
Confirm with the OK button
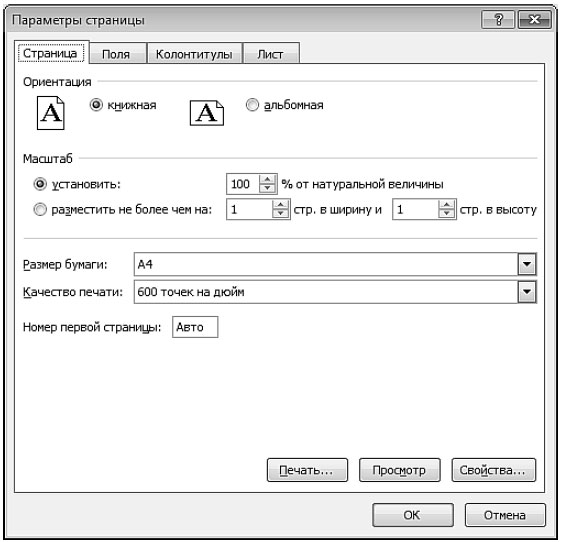(413, 515)
